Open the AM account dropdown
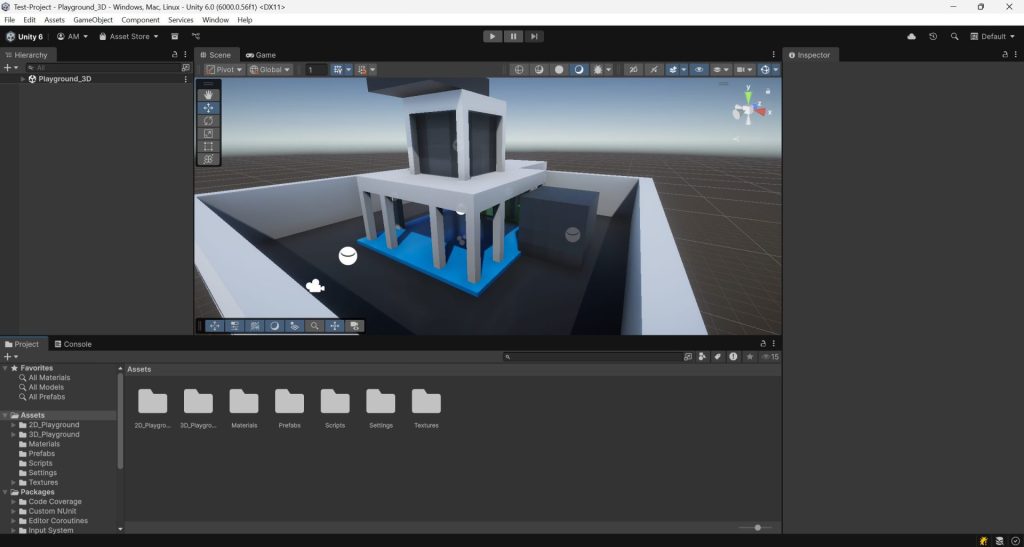The image size is (1024, 547). tap(72, 37)
